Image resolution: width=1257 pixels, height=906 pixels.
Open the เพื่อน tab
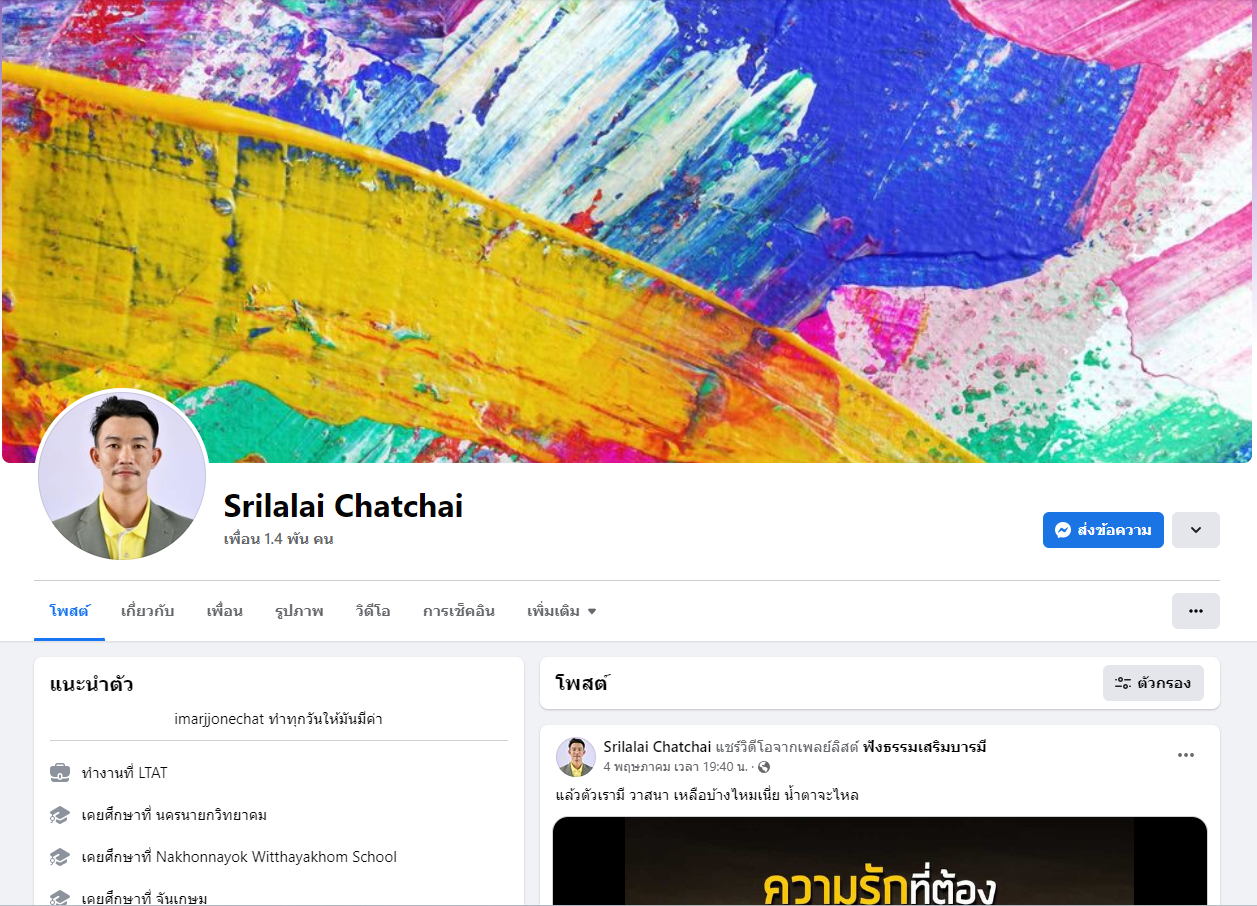pos(225,611)
